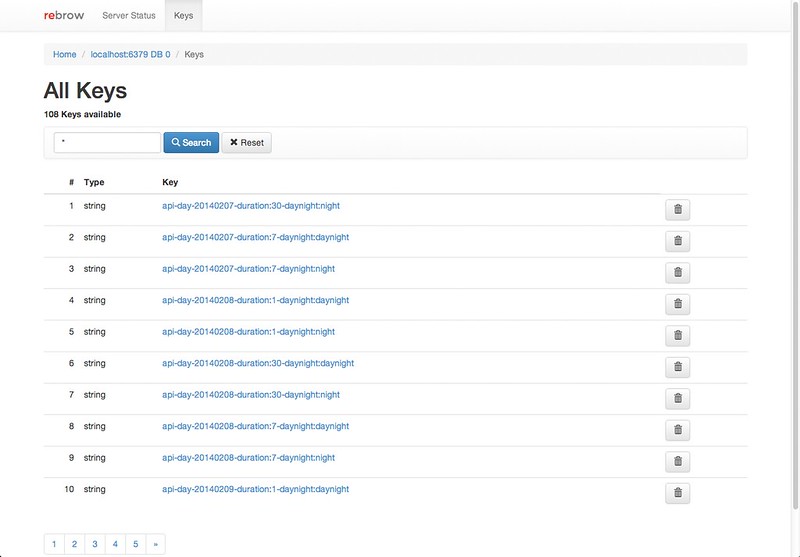Click the vertical page scrollbar
This screenshot has height=557, width=800.
tap(796, 255)
